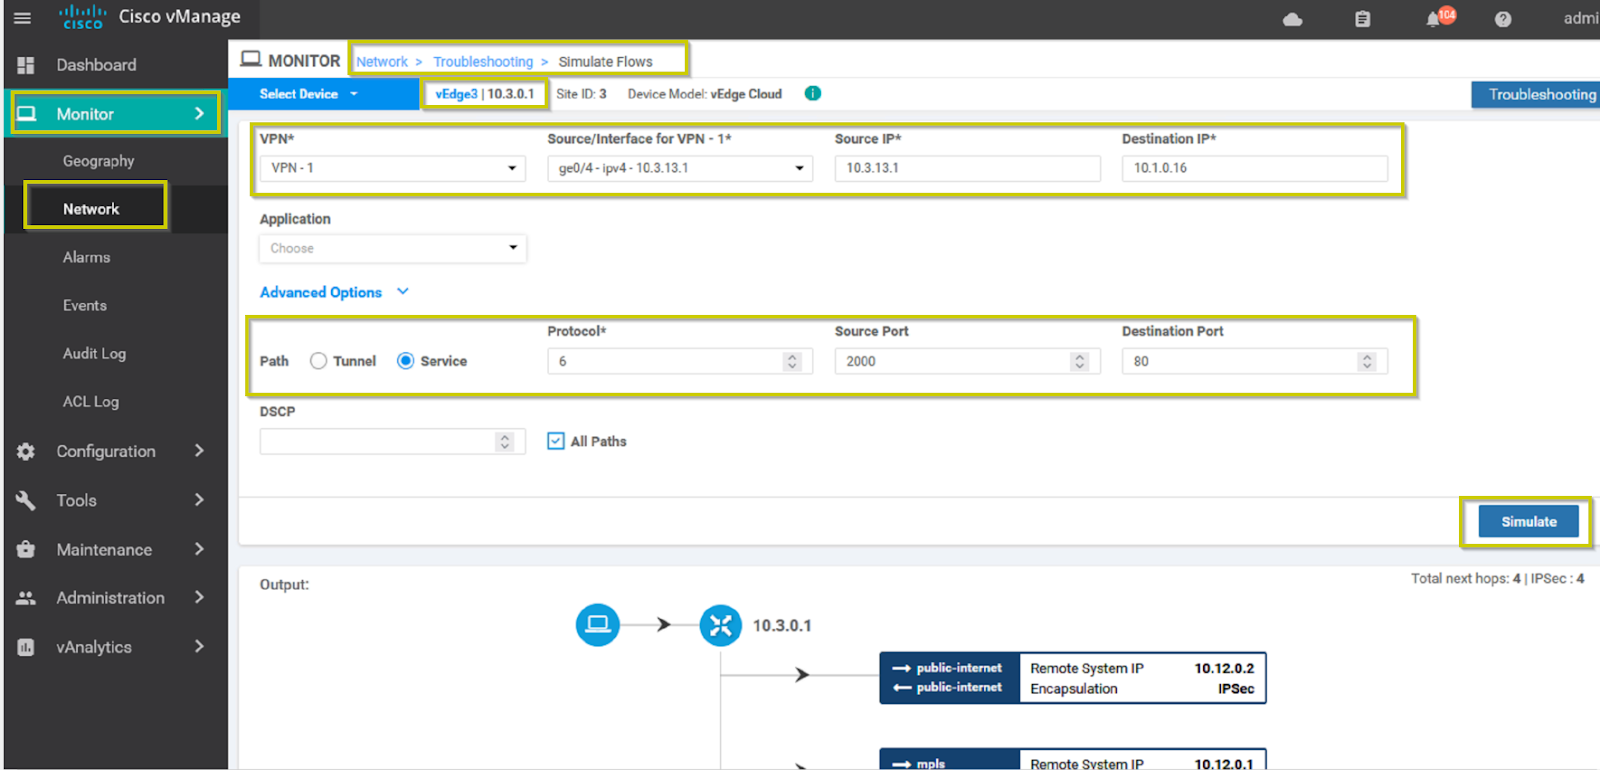This screenshot has width=1600, height=770.
Task: Open the Application Choose dropdown
Action: [392, 248]
